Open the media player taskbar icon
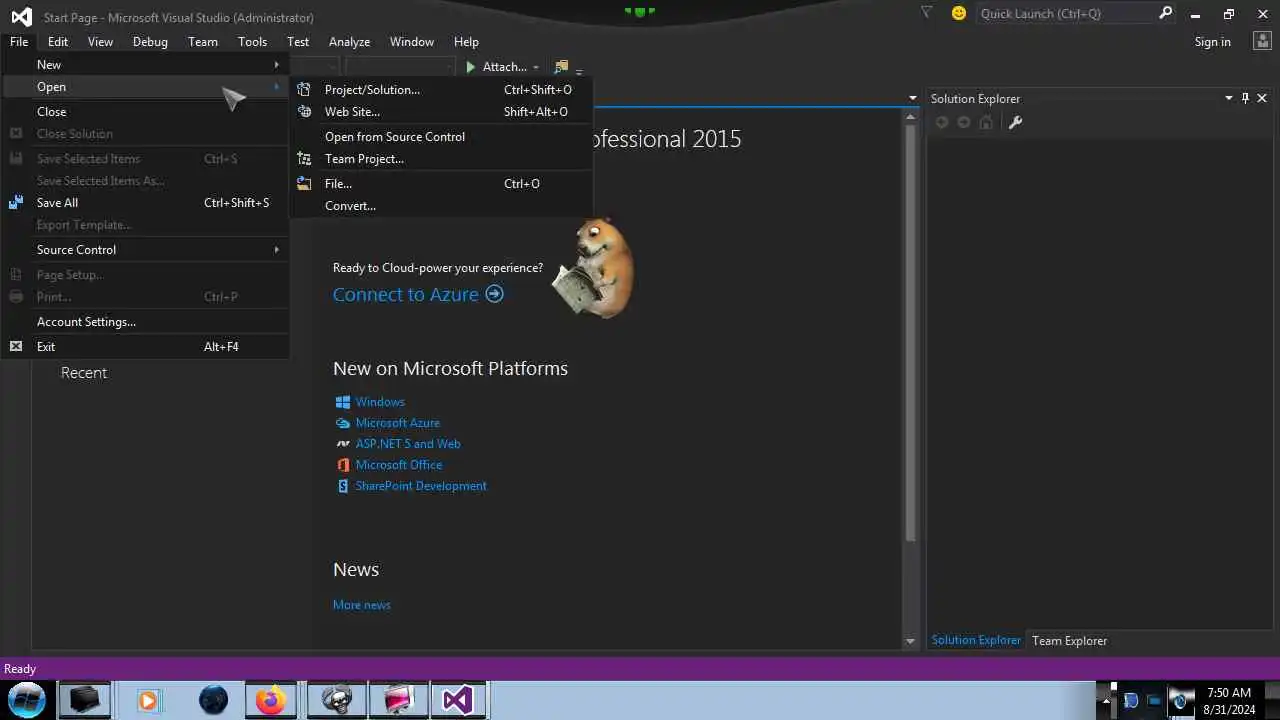Viewport: 1280px width, 720px height. click(147, 699)
